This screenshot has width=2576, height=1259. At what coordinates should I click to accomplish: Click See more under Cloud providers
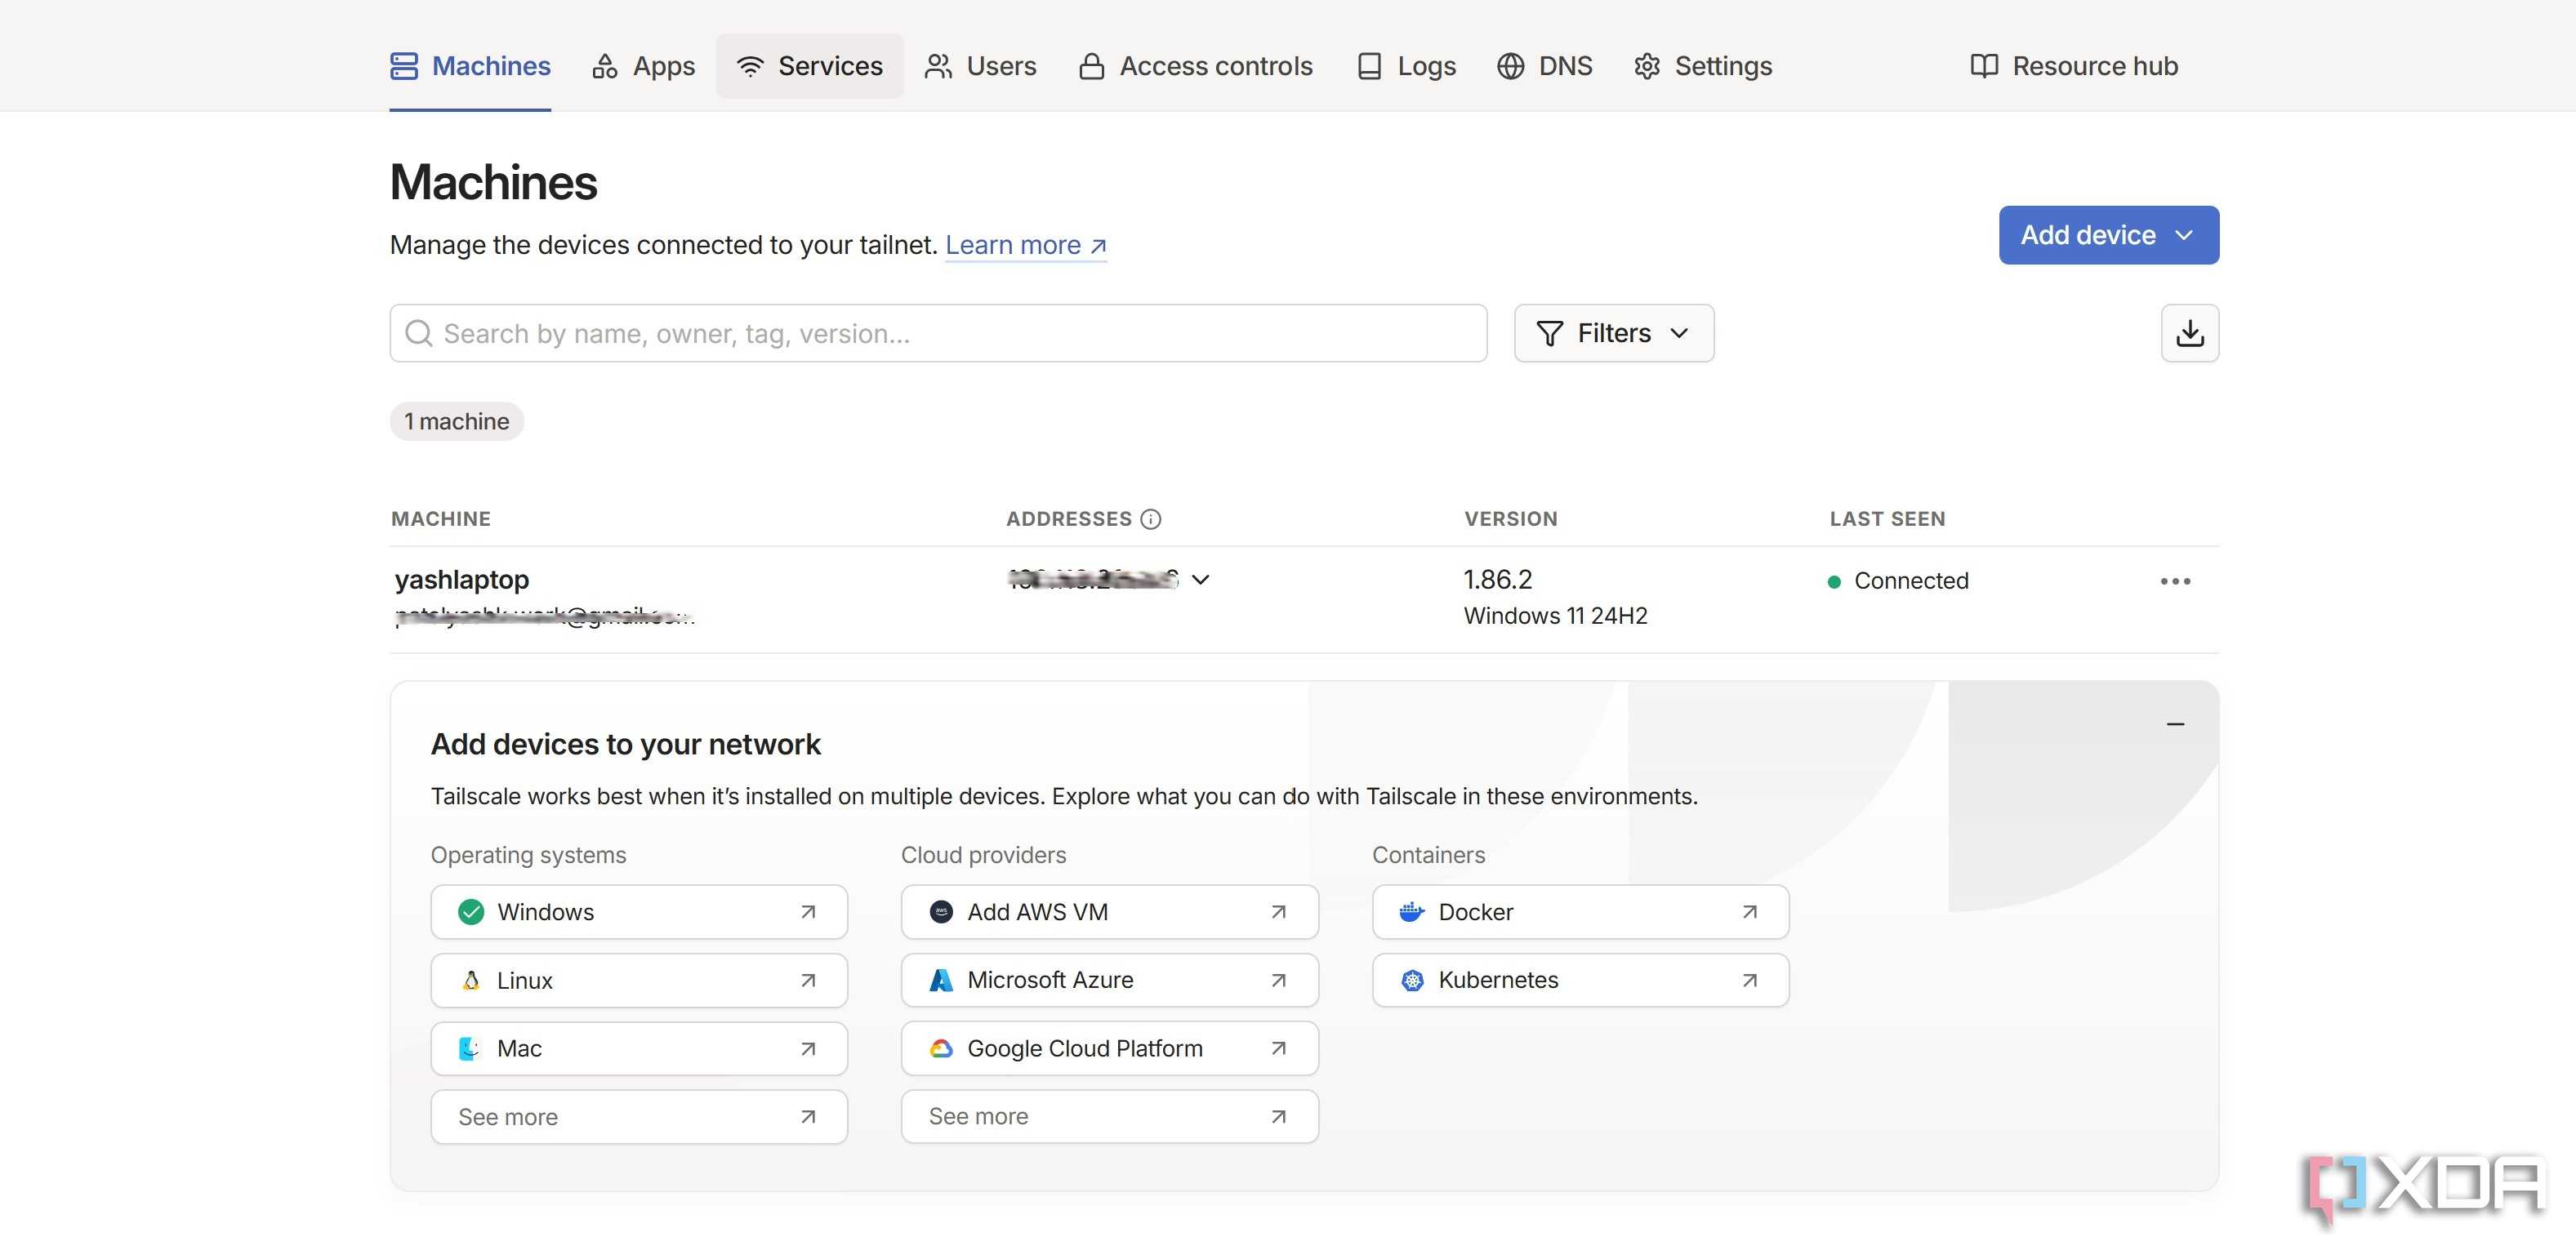(1110, 1116)
